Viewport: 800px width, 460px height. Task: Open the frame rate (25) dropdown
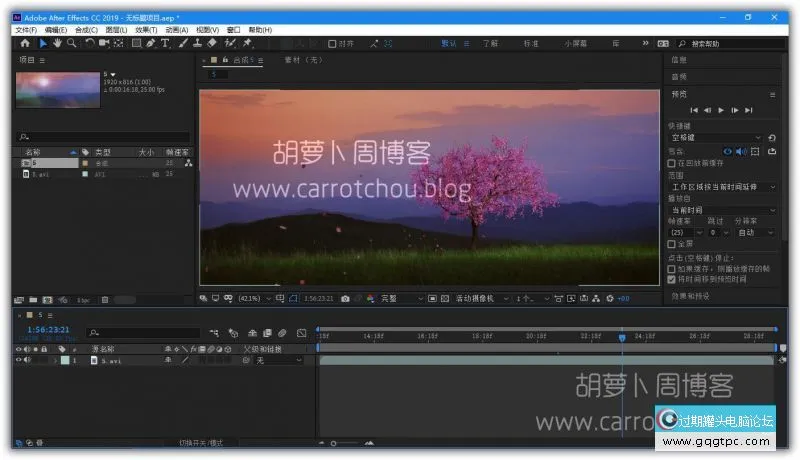tap(686, 233)
